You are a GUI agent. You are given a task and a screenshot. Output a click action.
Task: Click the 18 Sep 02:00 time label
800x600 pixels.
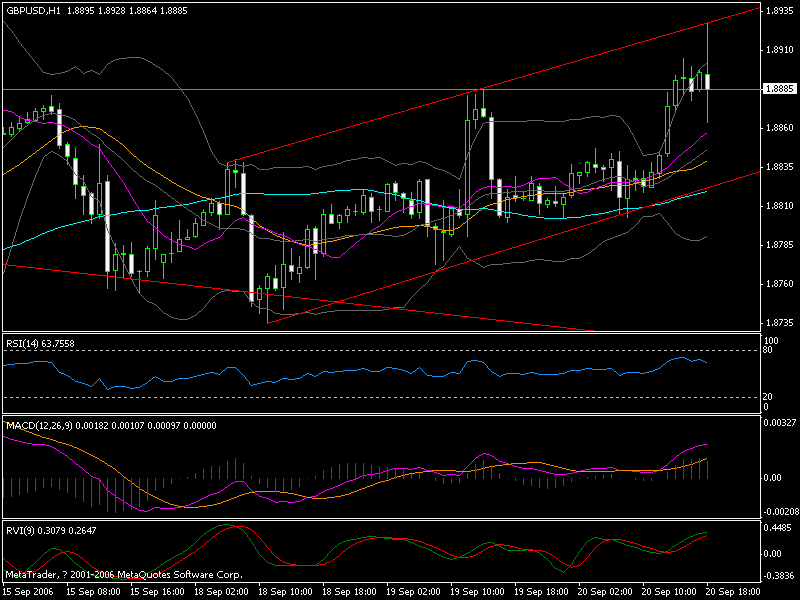(221, 592)
